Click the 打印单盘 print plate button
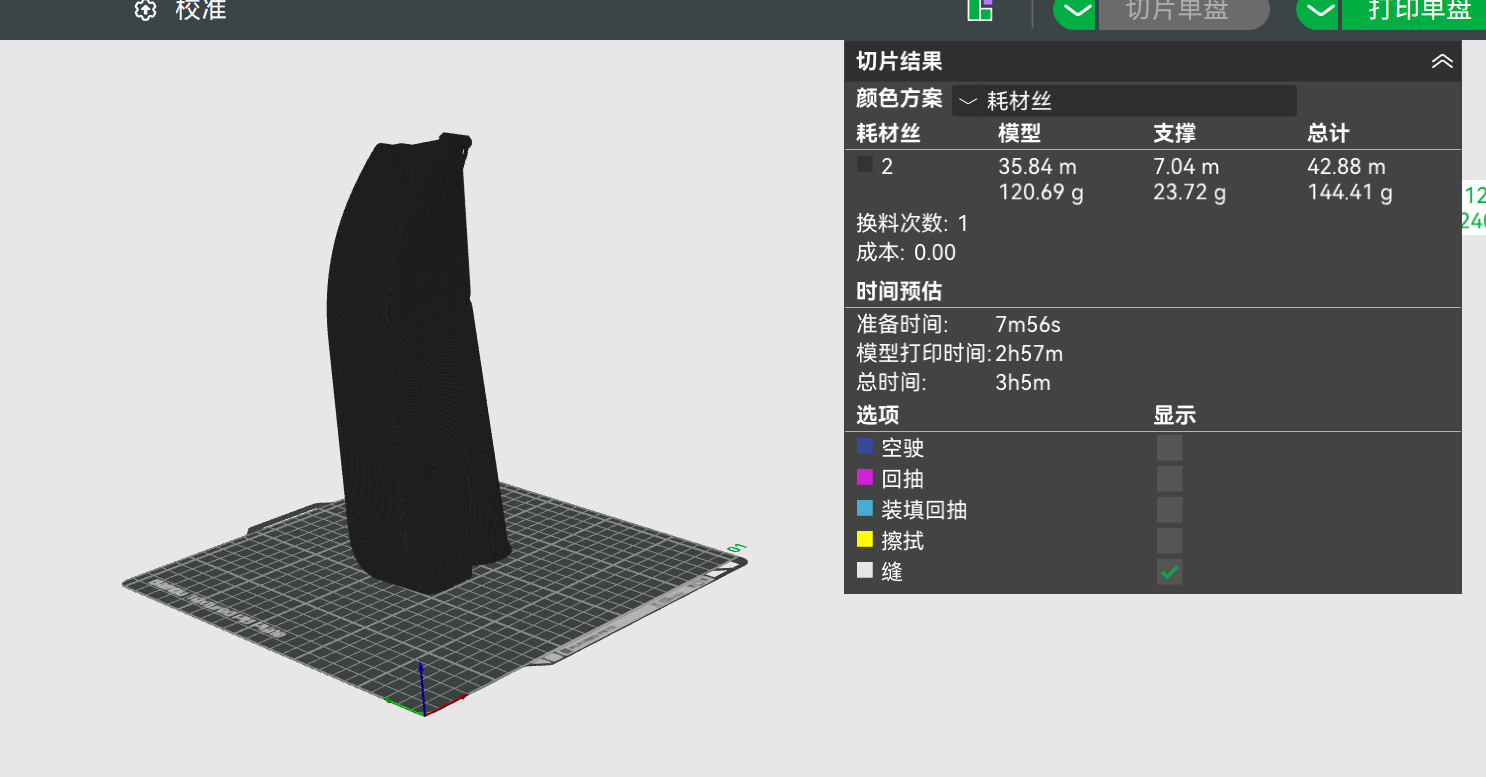 pos(1414,12)
